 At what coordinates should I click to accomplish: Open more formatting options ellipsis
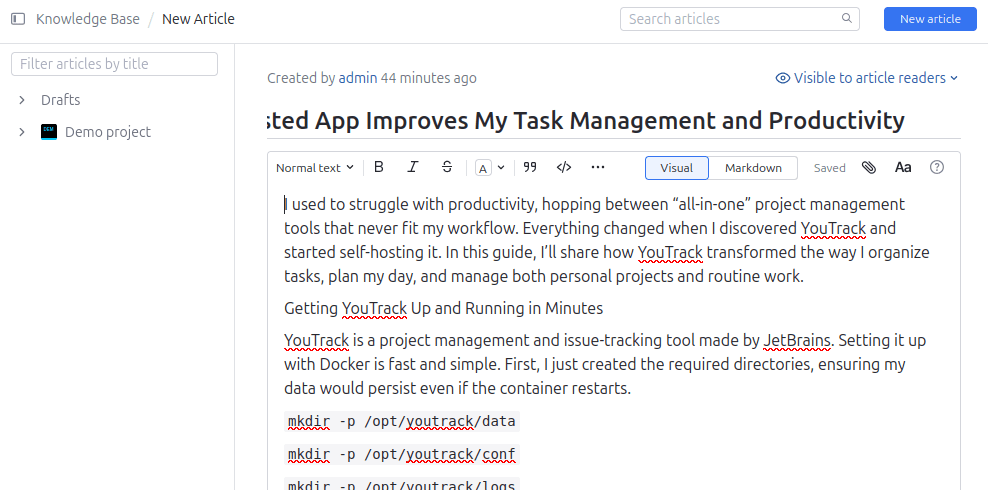pos(598,168)
